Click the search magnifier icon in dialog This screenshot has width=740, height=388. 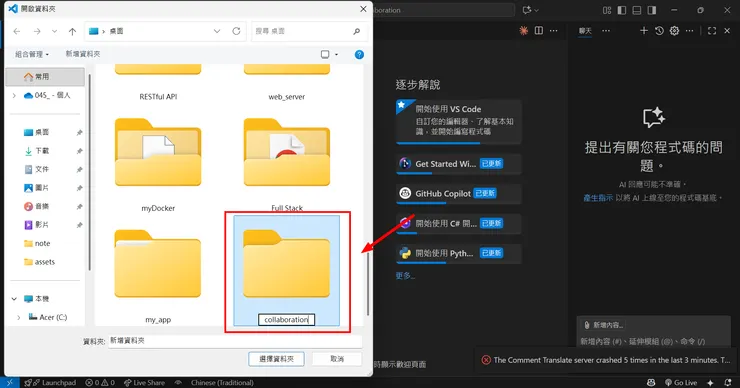(357, 31)
